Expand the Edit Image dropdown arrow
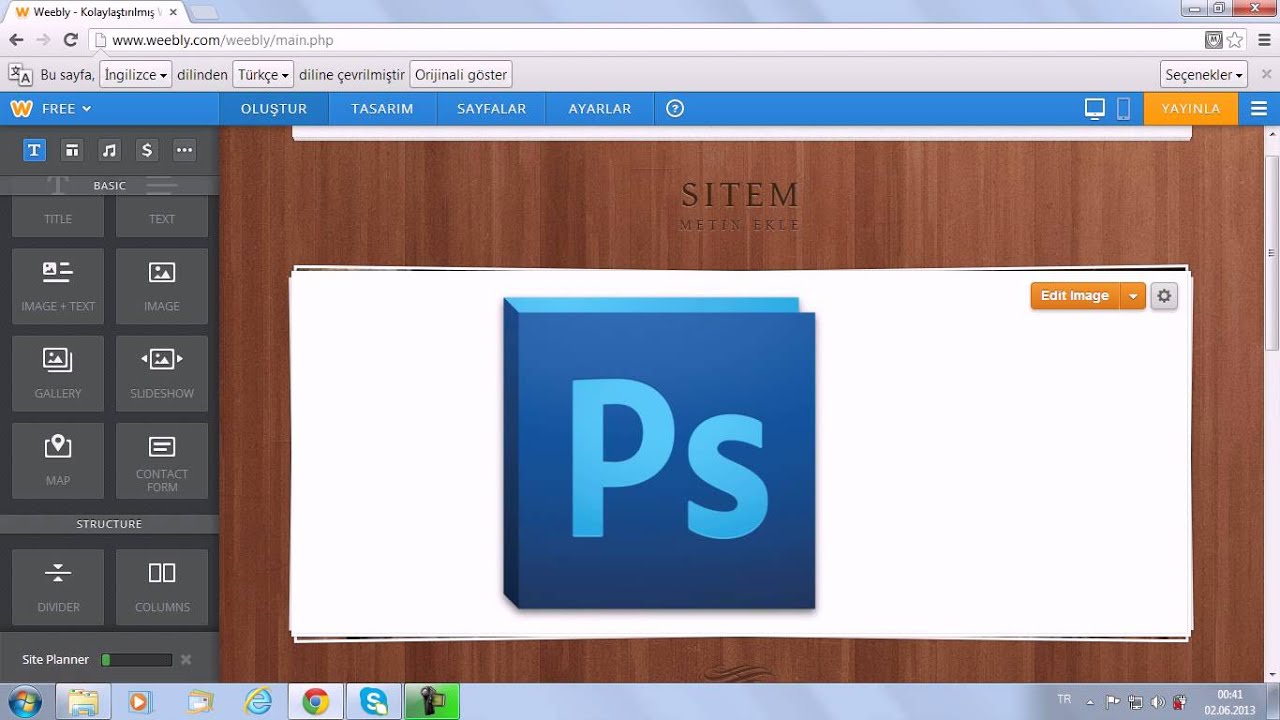The height and width of the screenshot is (720, 1280). [x=1133, y=296]
